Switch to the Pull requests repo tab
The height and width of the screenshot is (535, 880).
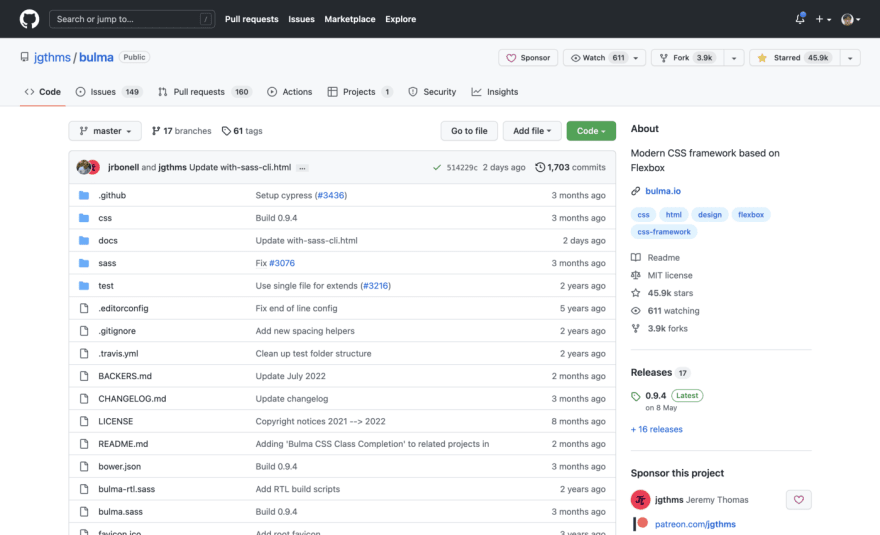click(x=204, y=92)
